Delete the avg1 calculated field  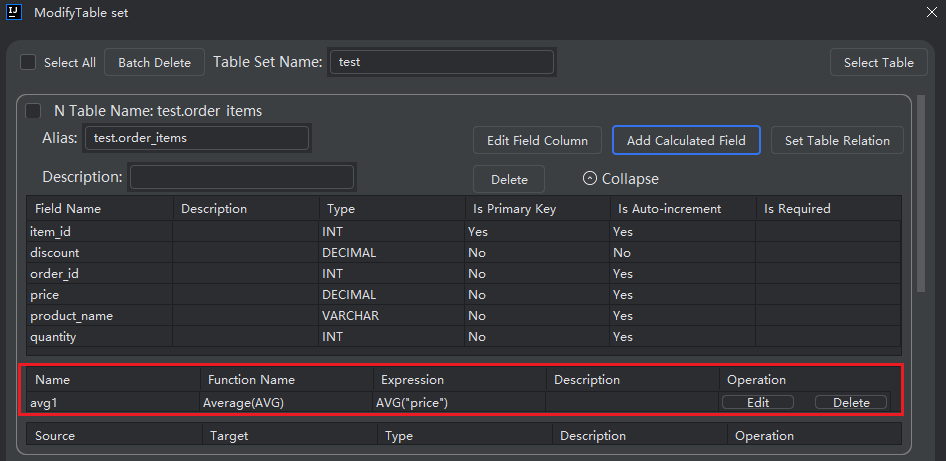click(851, 402)
